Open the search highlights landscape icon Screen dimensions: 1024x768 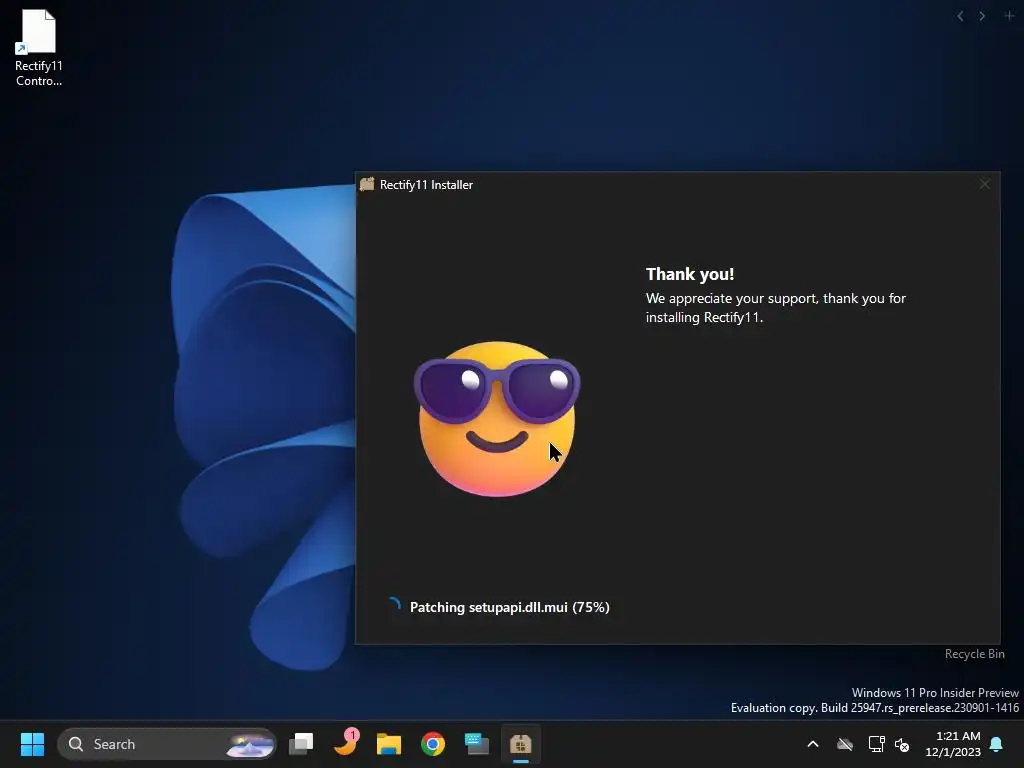(x=249, y=744)
